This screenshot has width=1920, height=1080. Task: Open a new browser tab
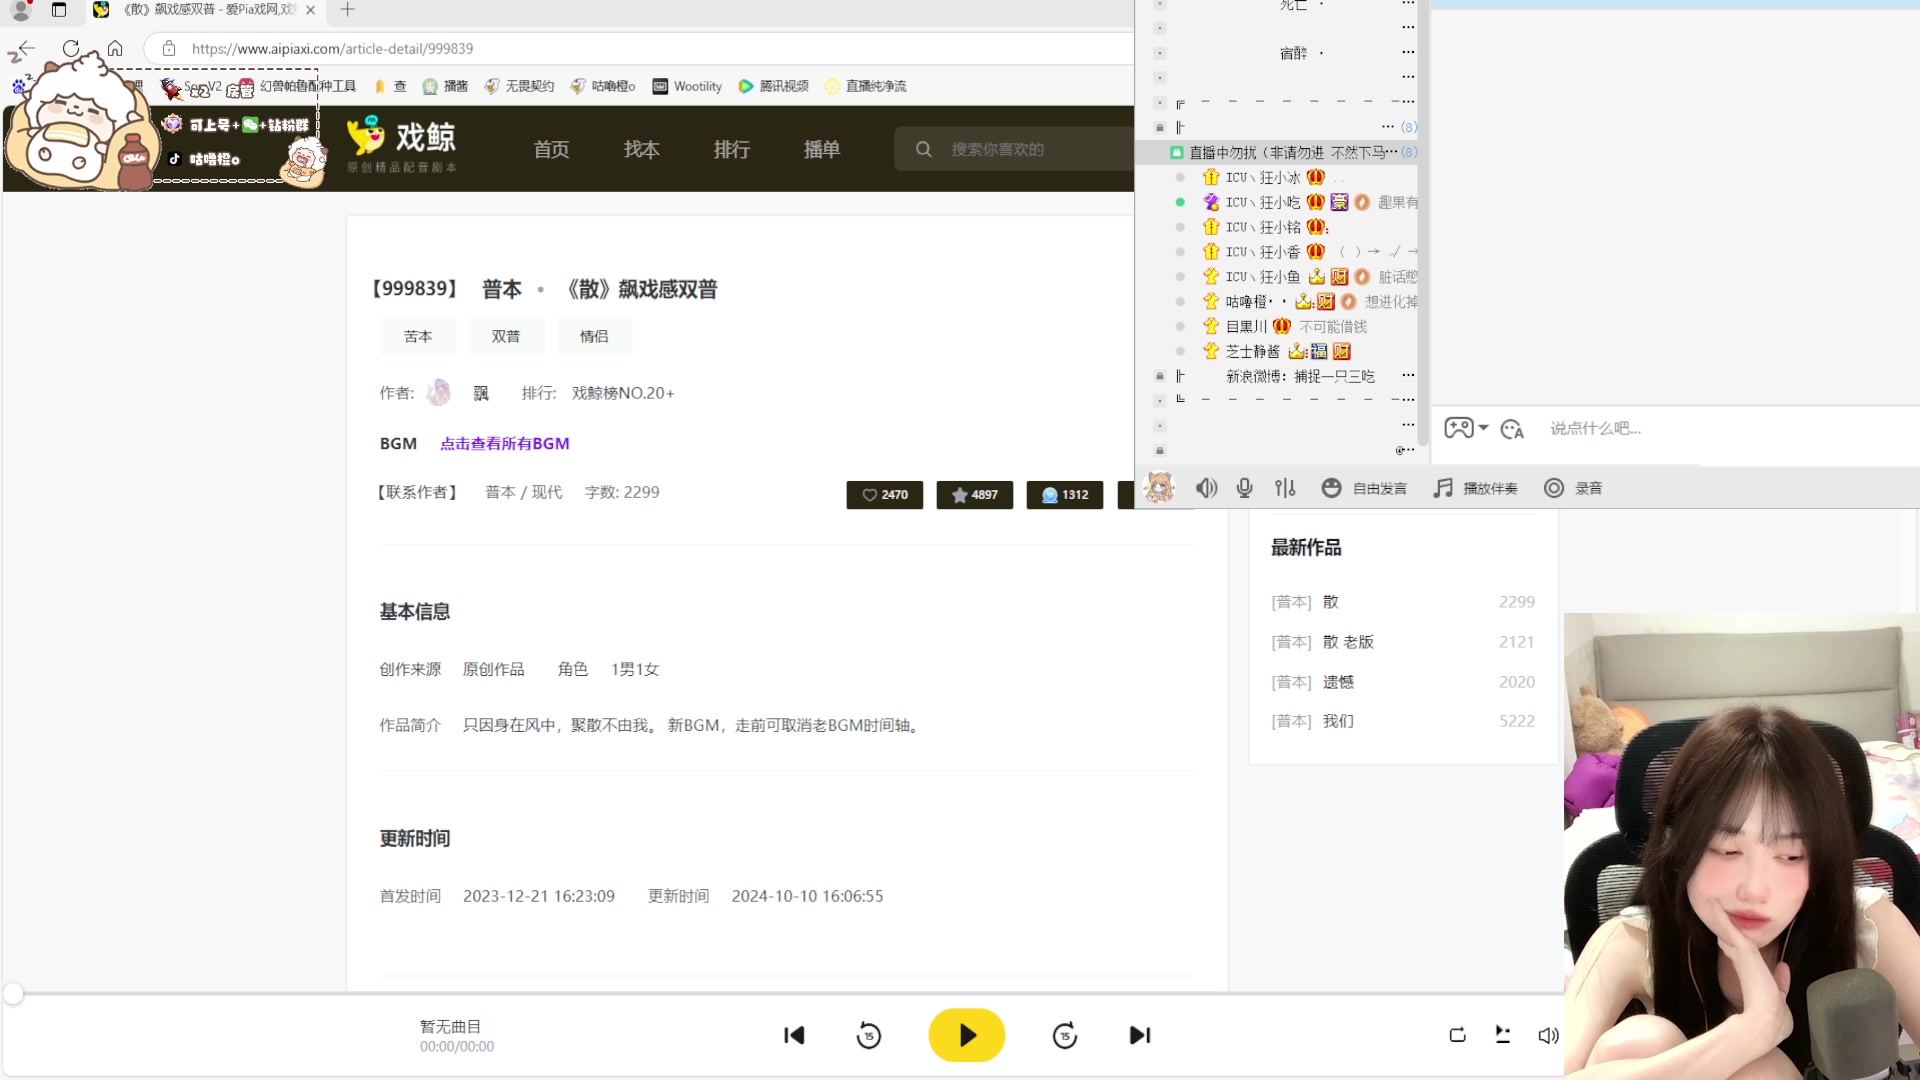347,9
